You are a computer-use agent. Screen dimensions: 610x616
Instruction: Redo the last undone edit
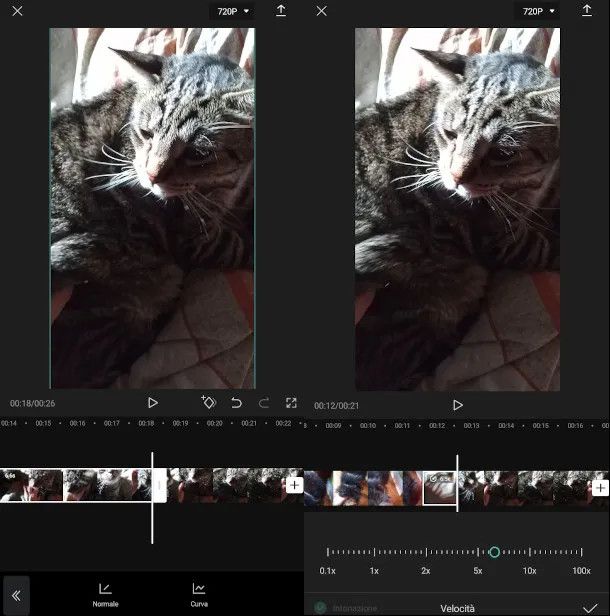[264, 403]
